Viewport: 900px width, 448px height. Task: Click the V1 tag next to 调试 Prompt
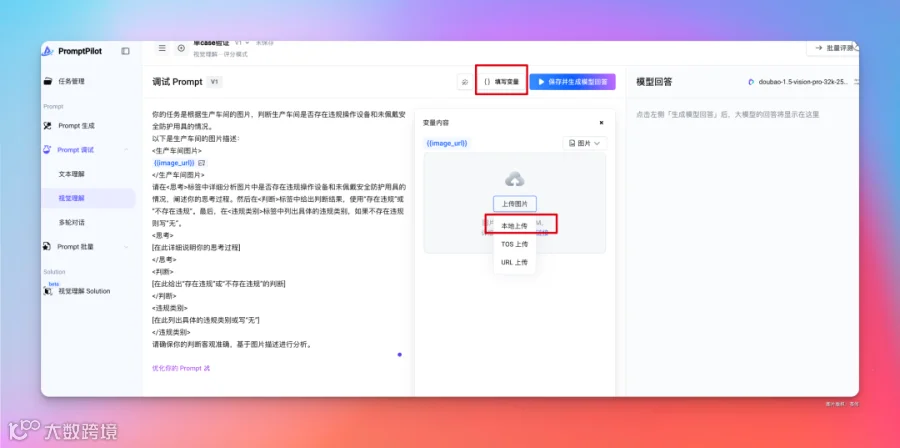214,82
